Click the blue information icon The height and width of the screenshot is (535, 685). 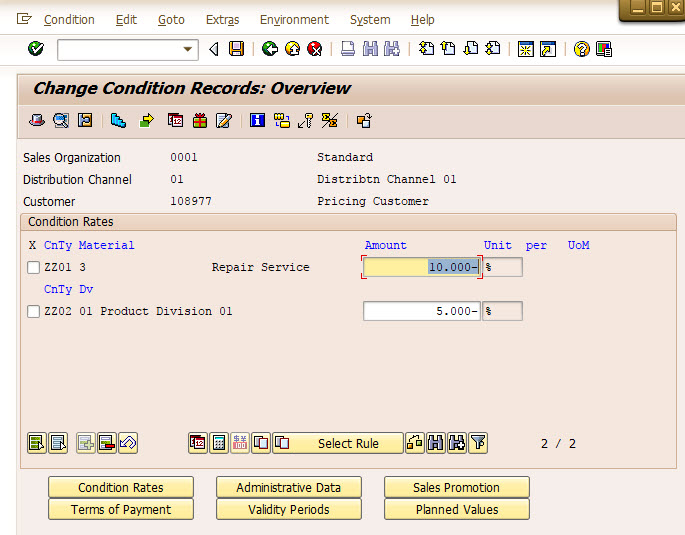[257, 121]
